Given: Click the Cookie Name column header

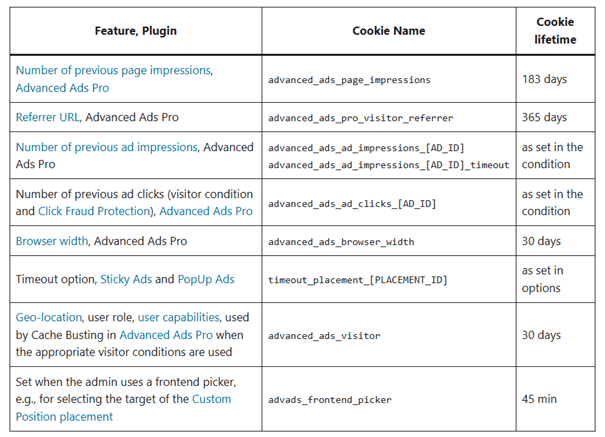Looking at the screenshot, I should click(390, 31).
